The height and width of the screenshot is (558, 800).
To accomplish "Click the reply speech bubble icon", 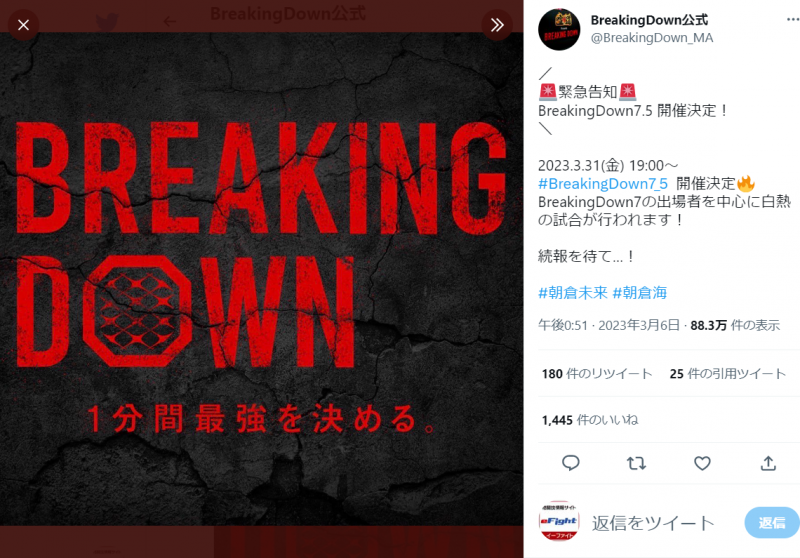I will (570, 463).
